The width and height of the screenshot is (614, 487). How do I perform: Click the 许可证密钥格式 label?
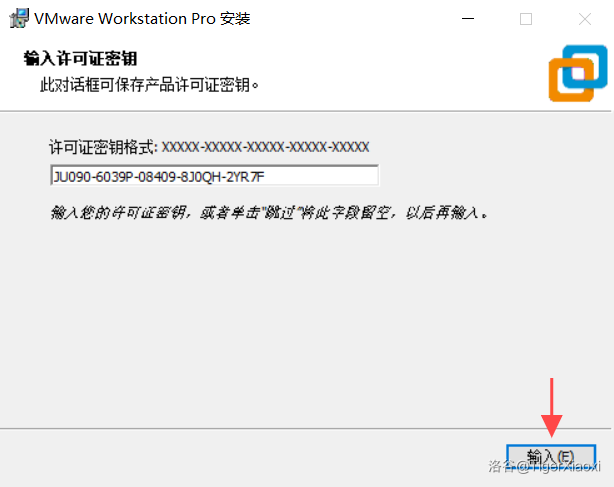[103, 147]
